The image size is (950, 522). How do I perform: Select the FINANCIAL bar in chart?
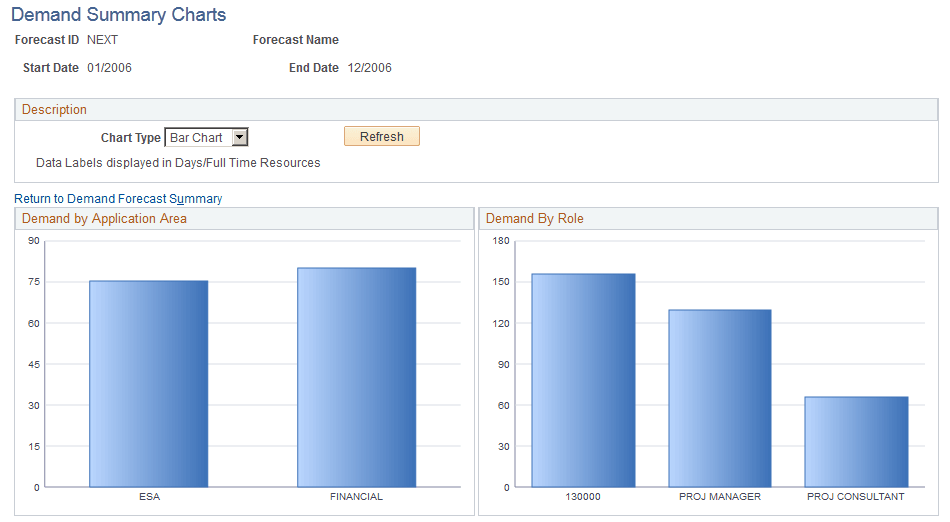coord(356,377)
